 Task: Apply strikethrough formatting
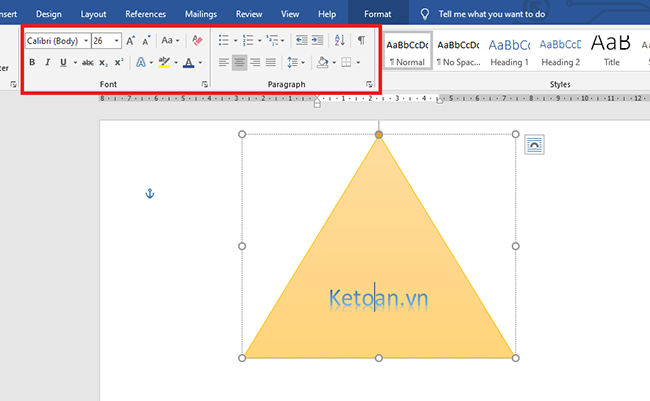(x=87, y=63)
